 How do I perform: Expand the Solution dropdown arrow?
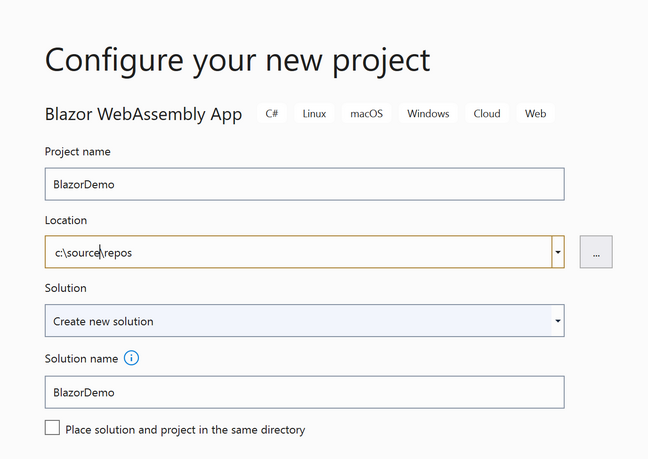coord(558,321)
